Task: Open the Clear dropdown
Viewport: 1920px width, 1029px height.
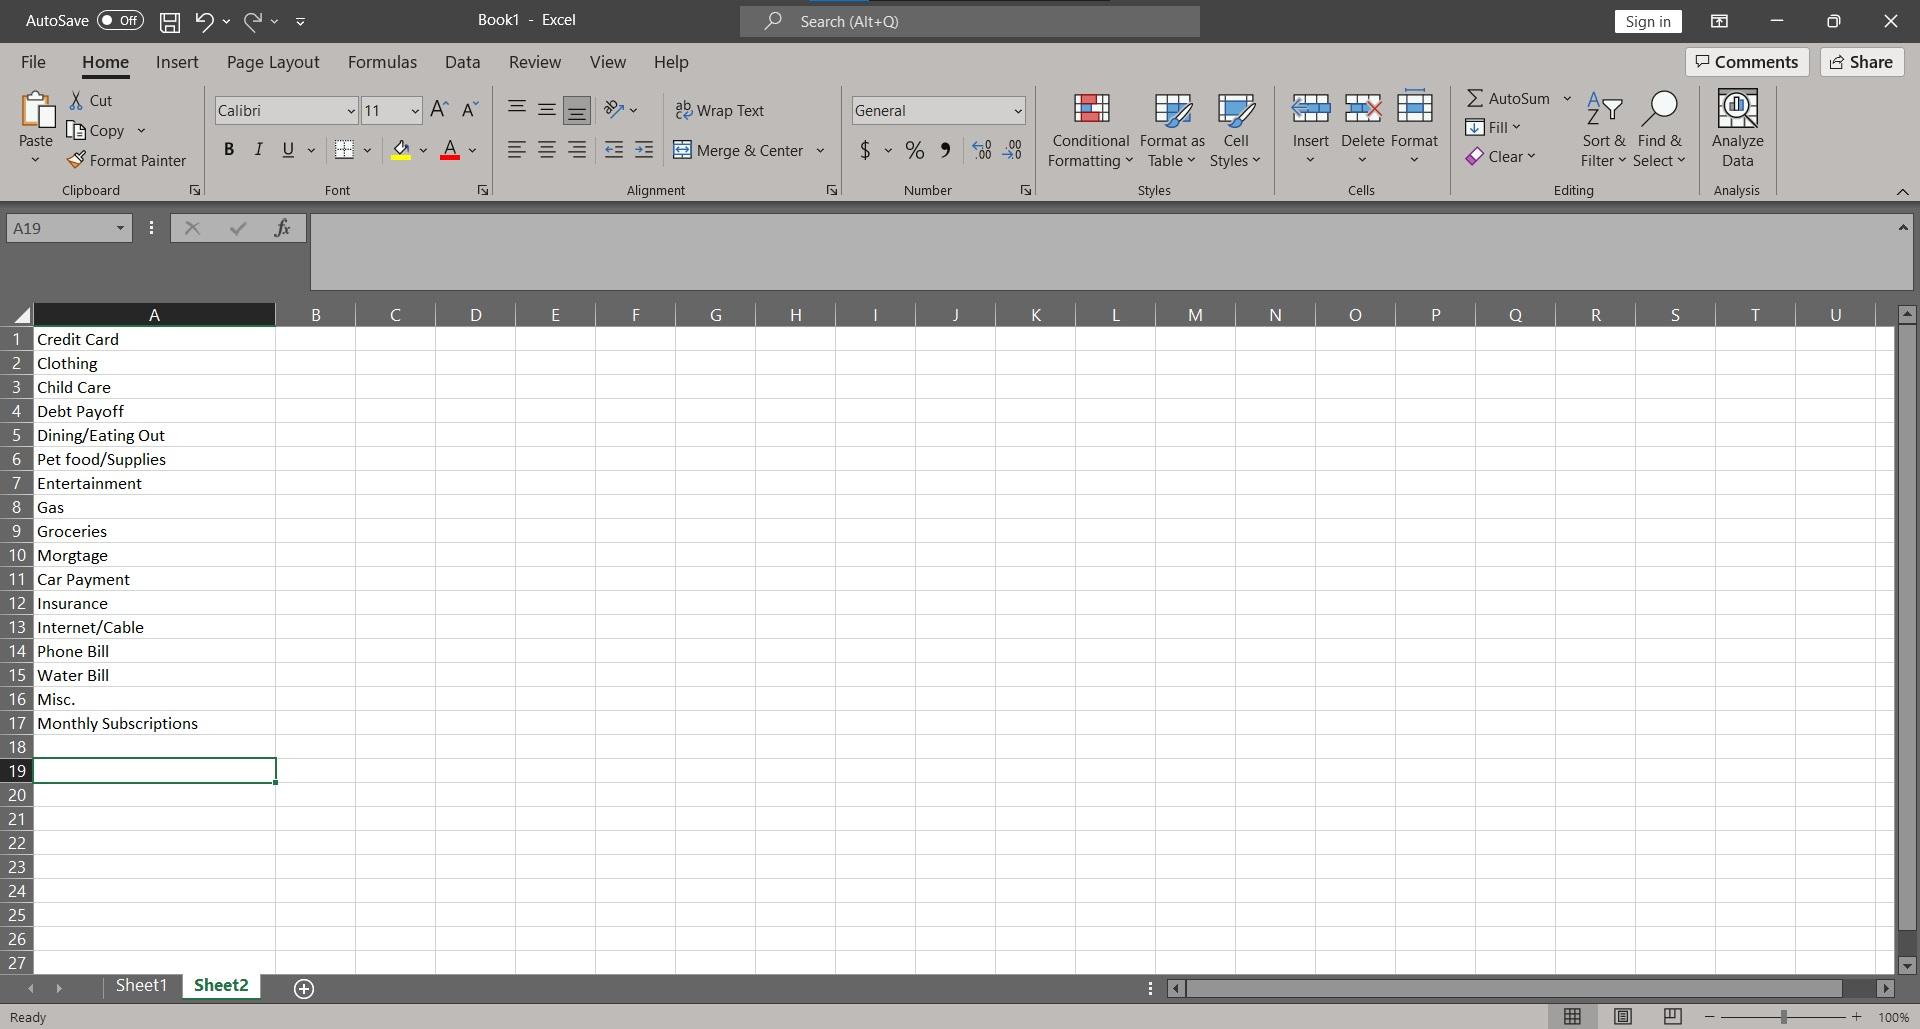Action: tap(1500, 156)
